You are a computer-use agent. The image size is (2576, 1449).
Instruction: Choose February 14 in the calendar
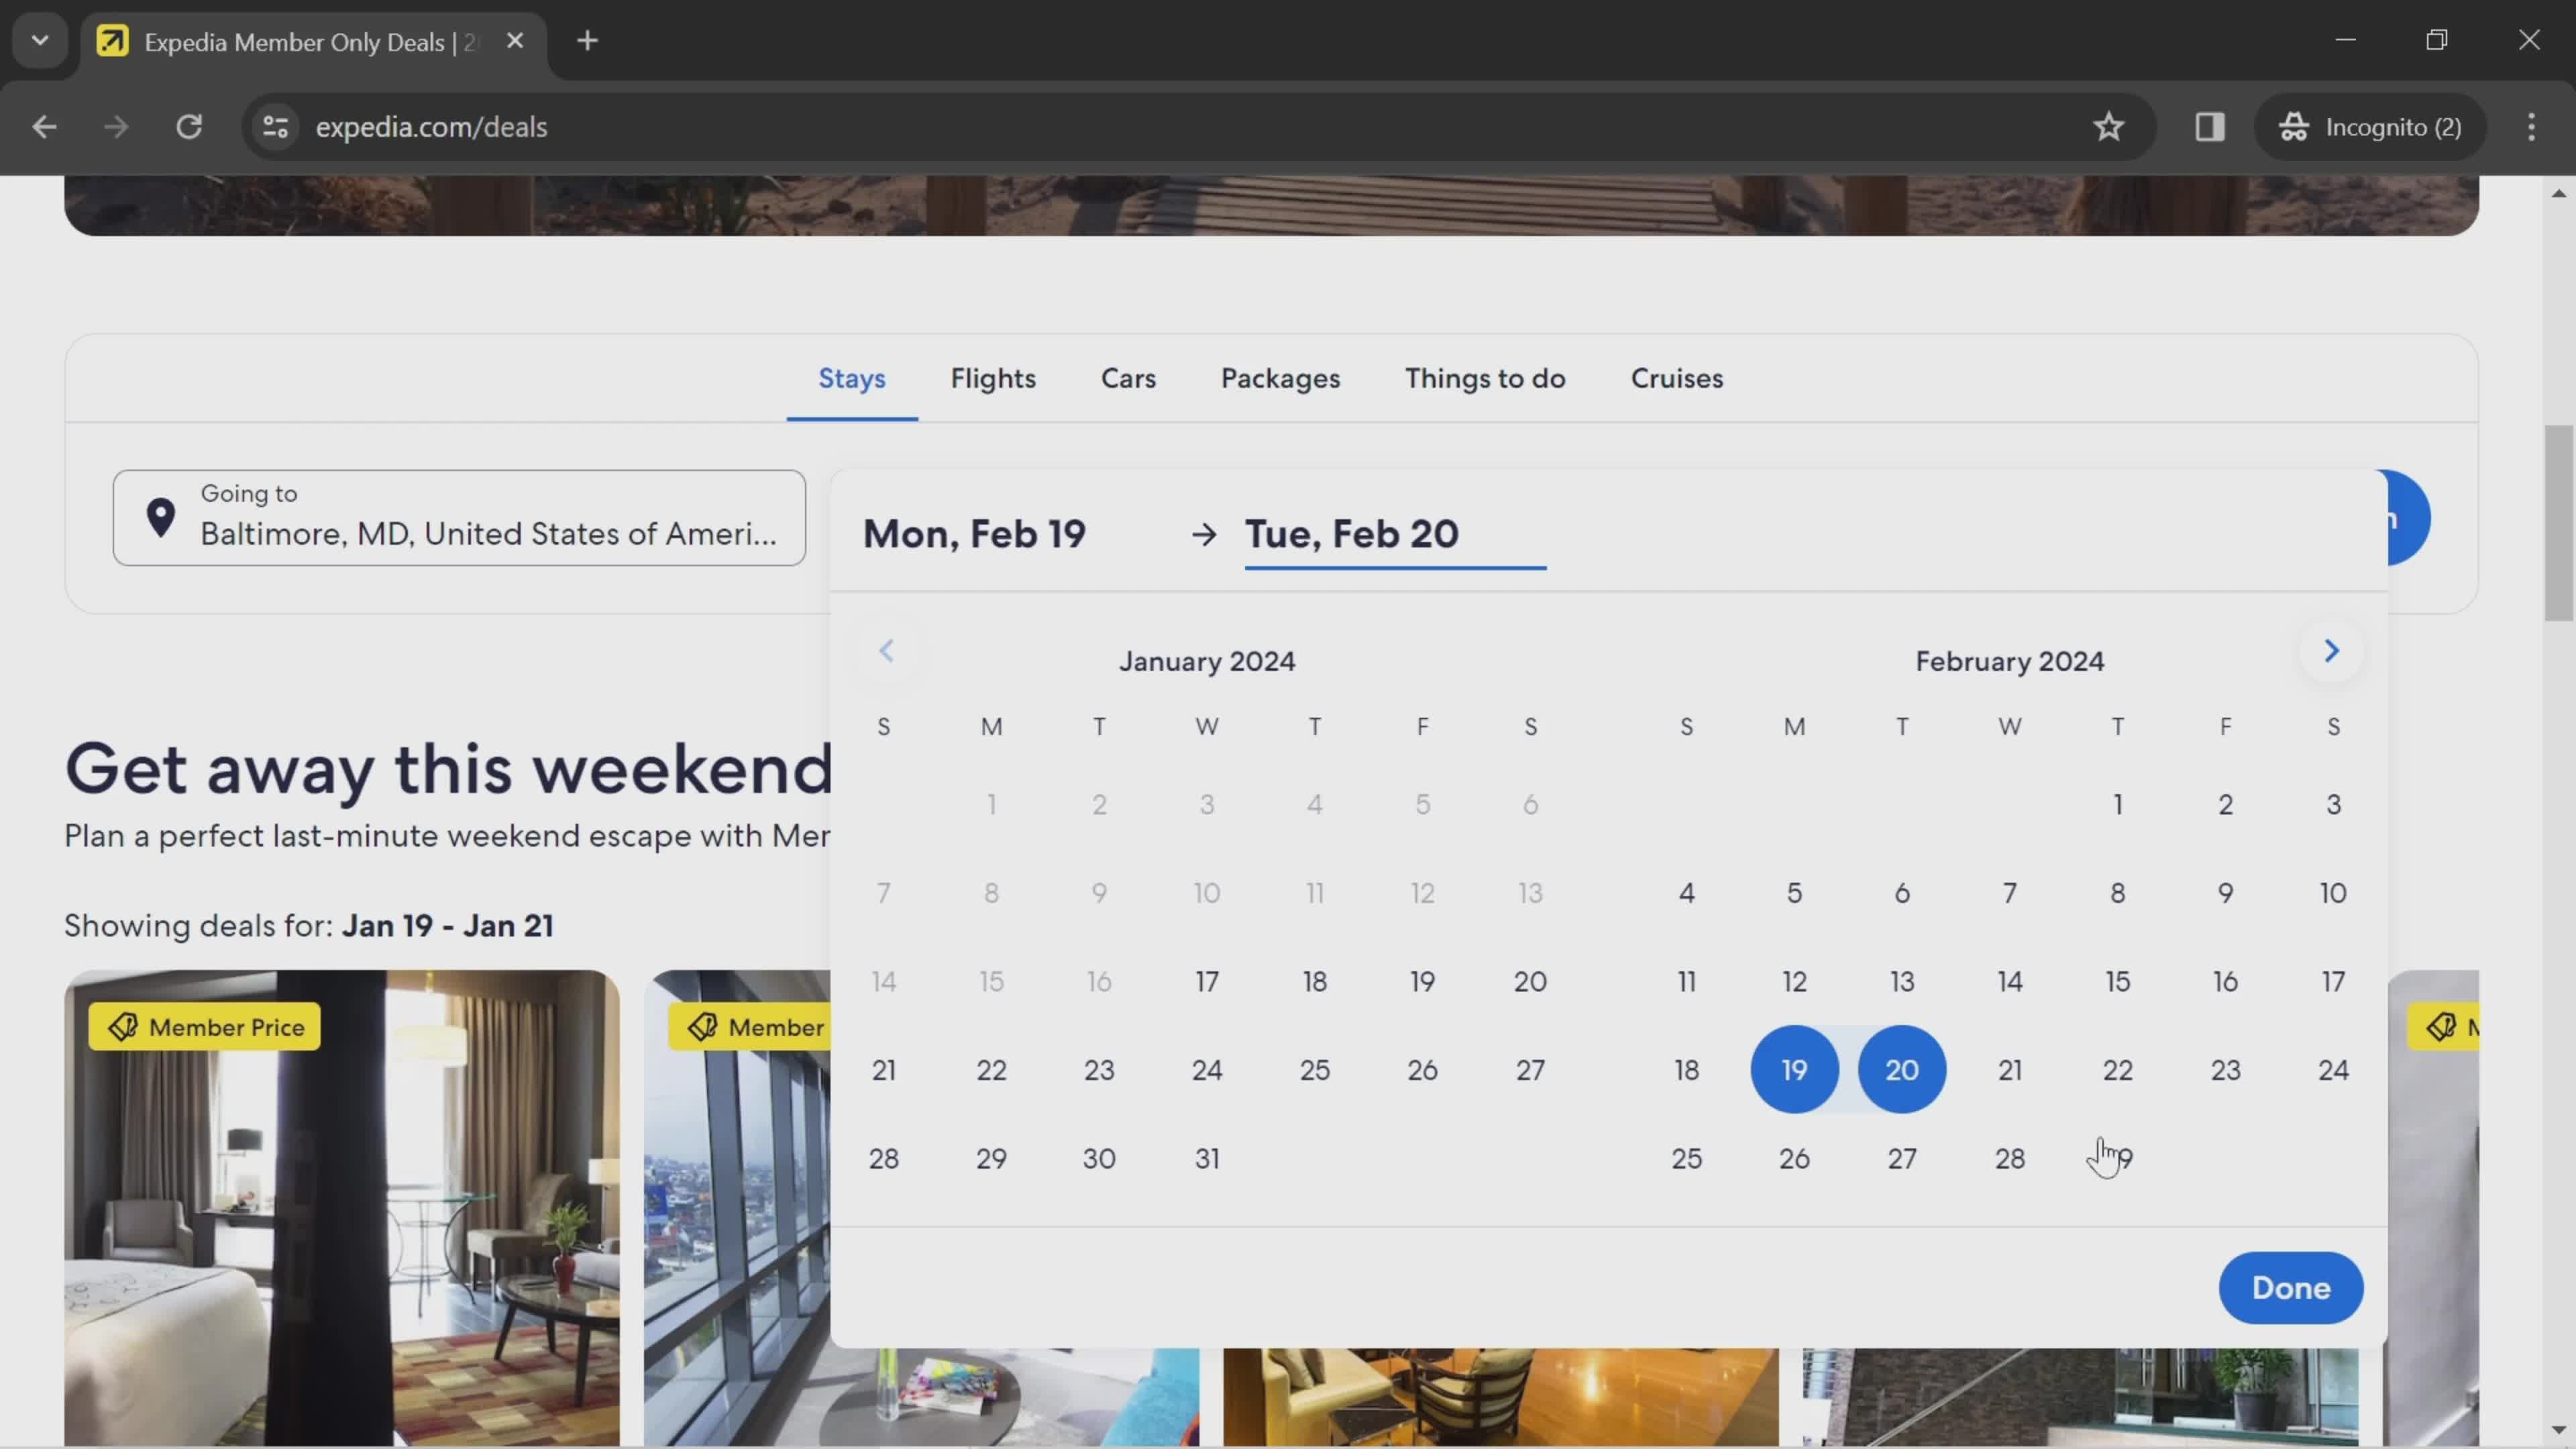2010,982
